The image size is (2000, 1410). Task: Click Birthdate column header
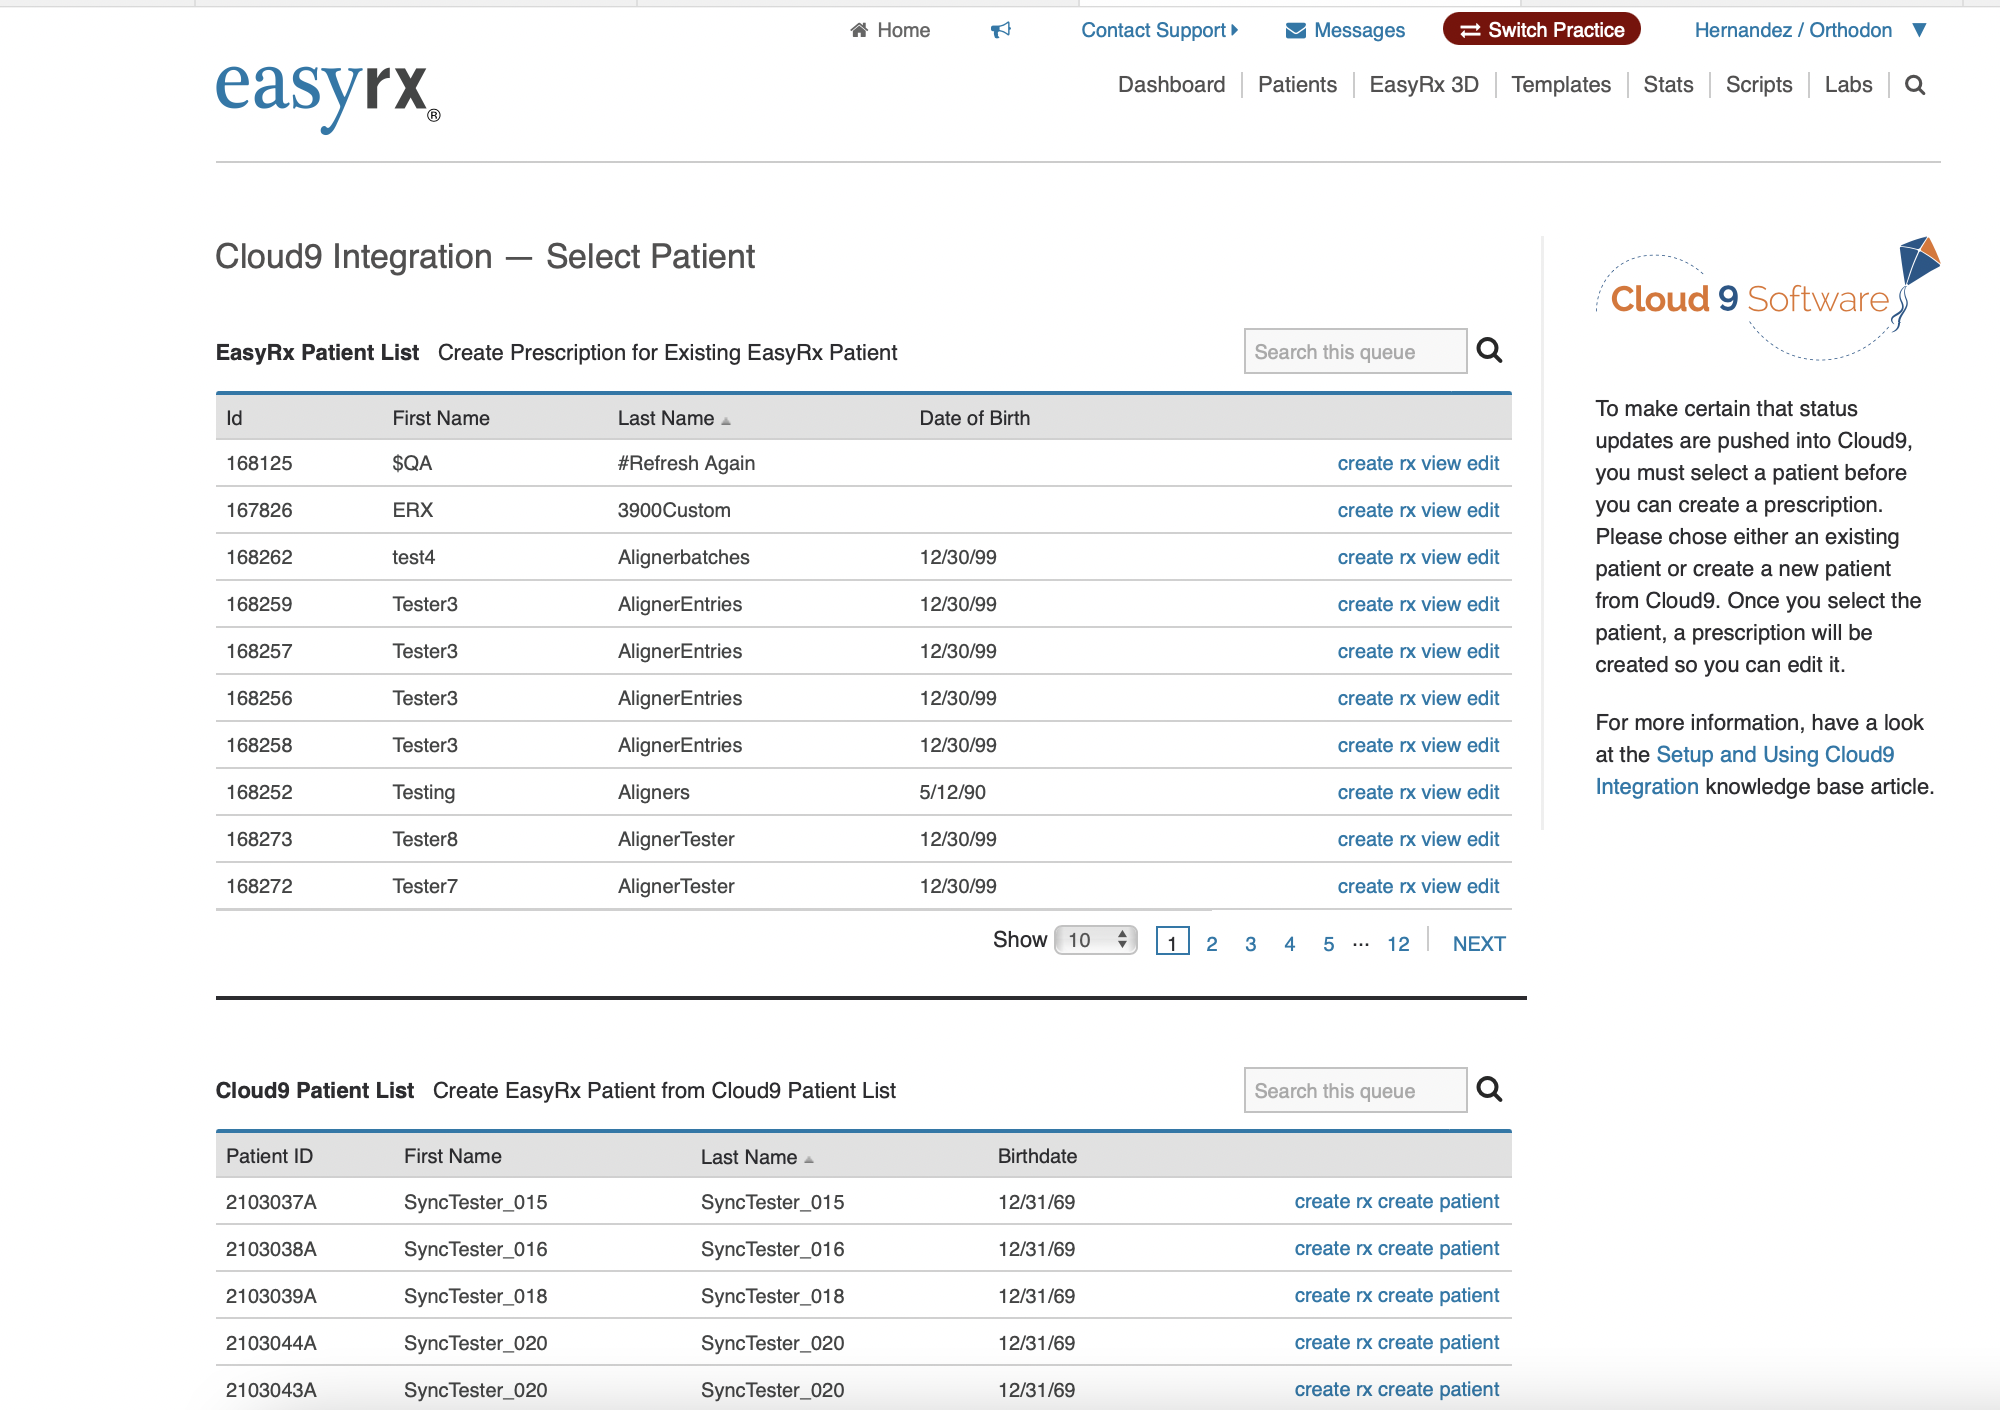1037,1156
